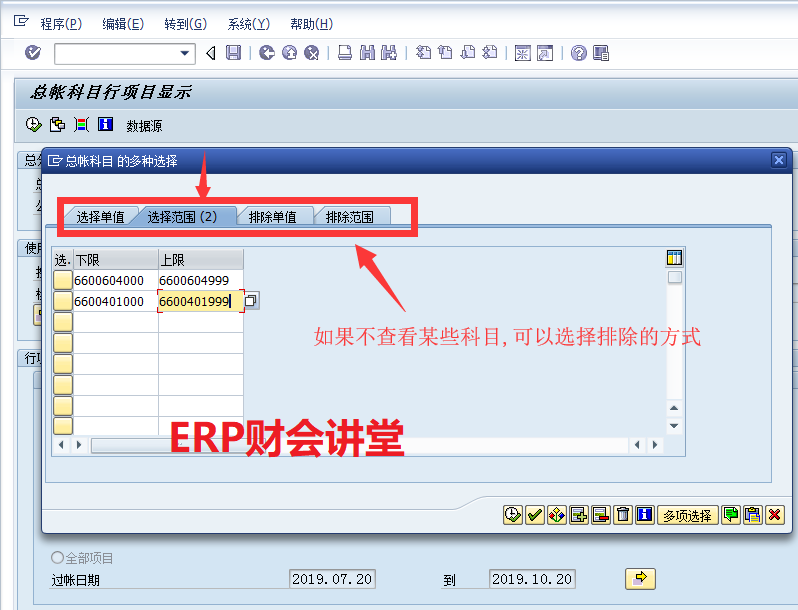The width and height of the screenshot is (798, 610).
Task: Select the row selector for 6600401000
Action: coord(63,301)
